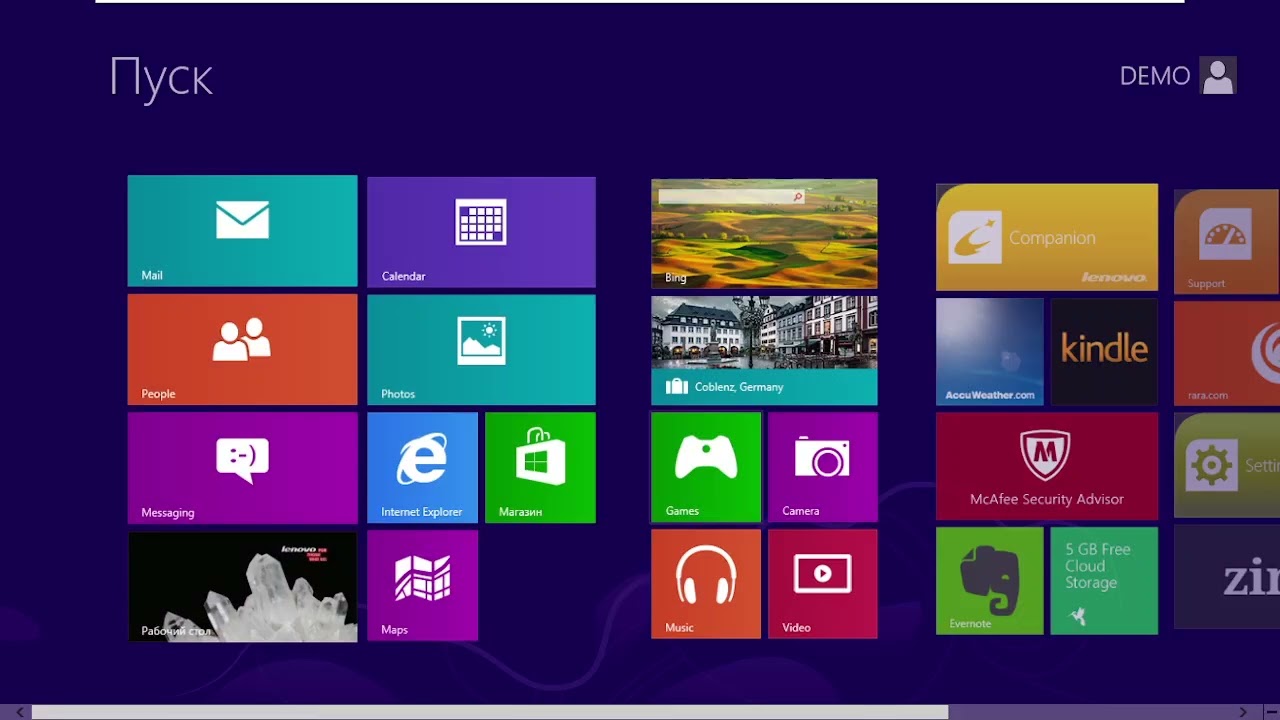Click the DEMO user account picture
The width and height of the screenshot is (1280, 720).
click(1218, 76)
